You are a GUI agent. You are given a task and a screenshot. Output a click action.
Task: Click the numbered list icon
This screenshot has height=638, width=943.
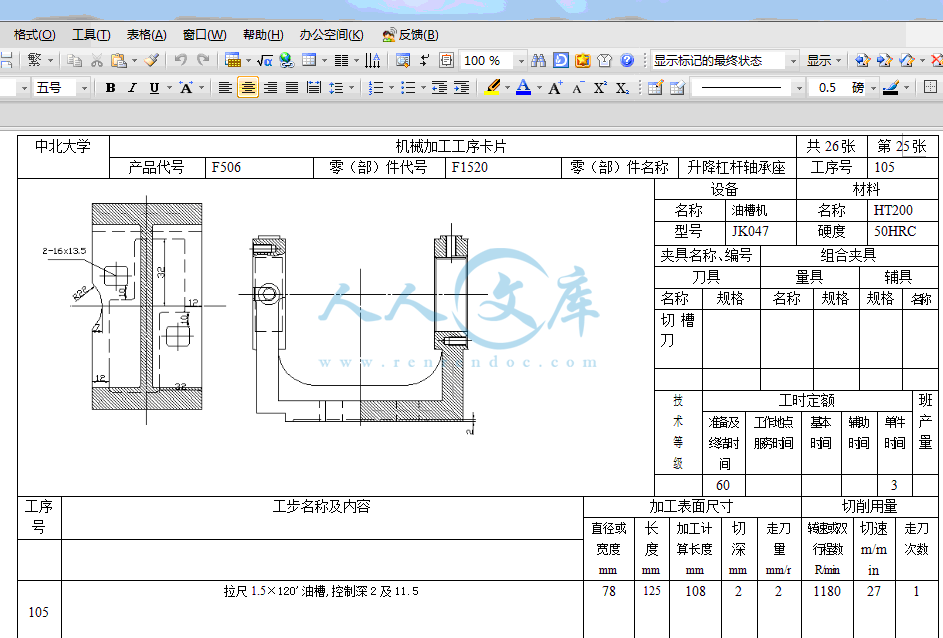pos(376,88)
